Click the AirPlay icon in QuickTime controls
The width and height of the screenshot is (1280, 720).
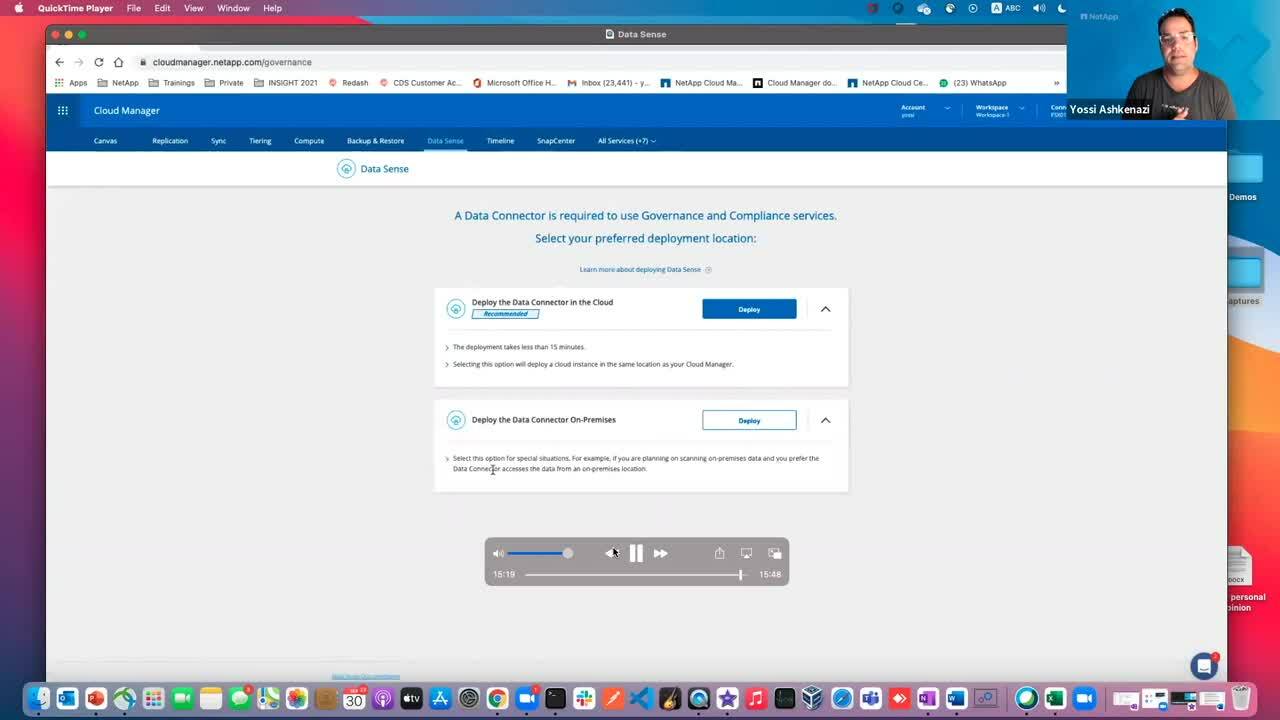point(746,553)
